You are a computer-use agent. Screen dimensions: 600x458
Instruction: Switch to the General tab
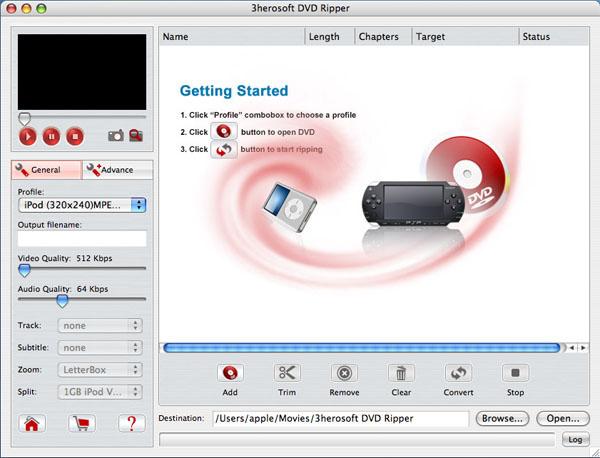tap(47, 170)
